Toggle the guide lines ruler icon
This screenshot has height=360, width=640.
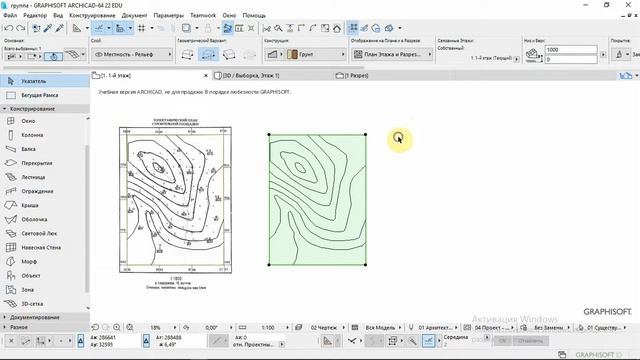pos(76,28)
